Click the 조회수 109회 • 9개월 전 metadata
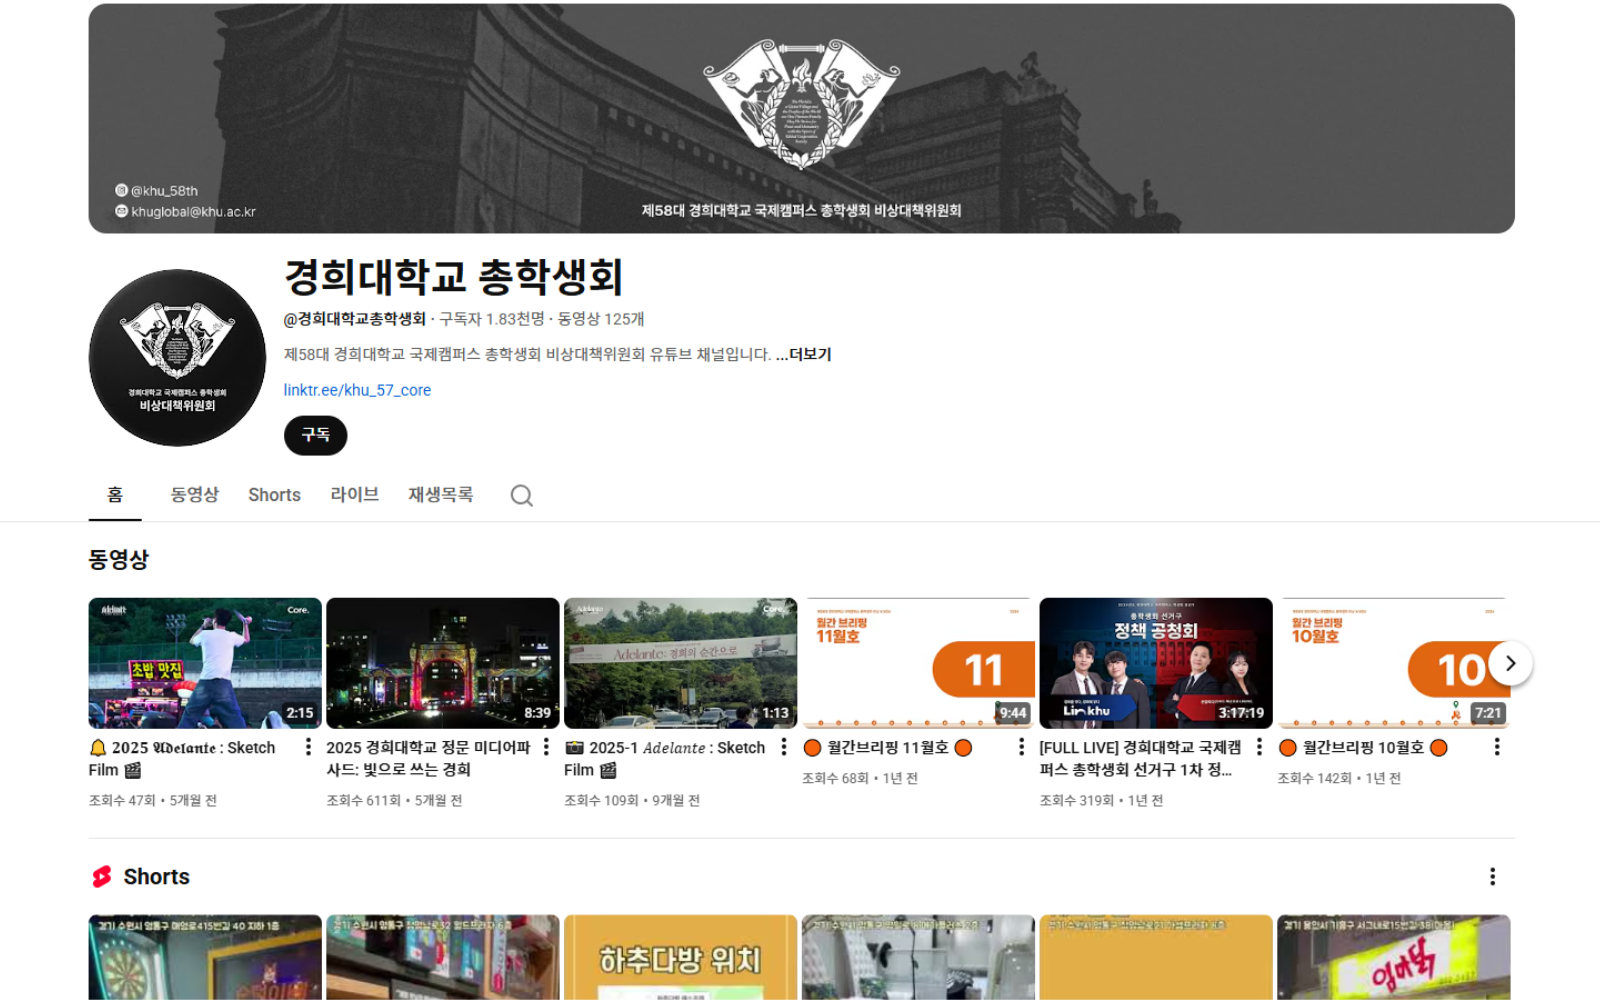1600x1000 pixels. point(632,800)
